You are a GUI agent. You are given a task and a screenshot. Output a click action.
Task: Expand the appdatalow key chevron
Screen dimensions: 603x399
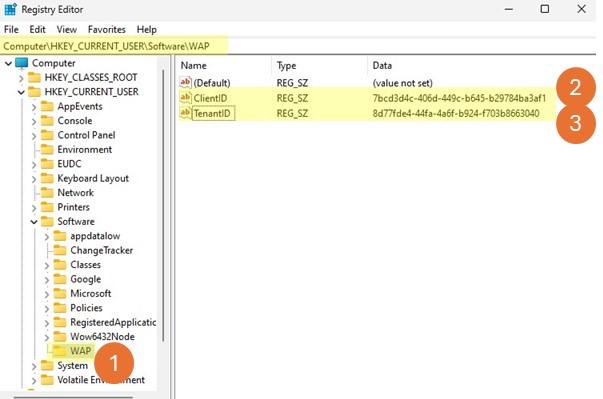47,236
